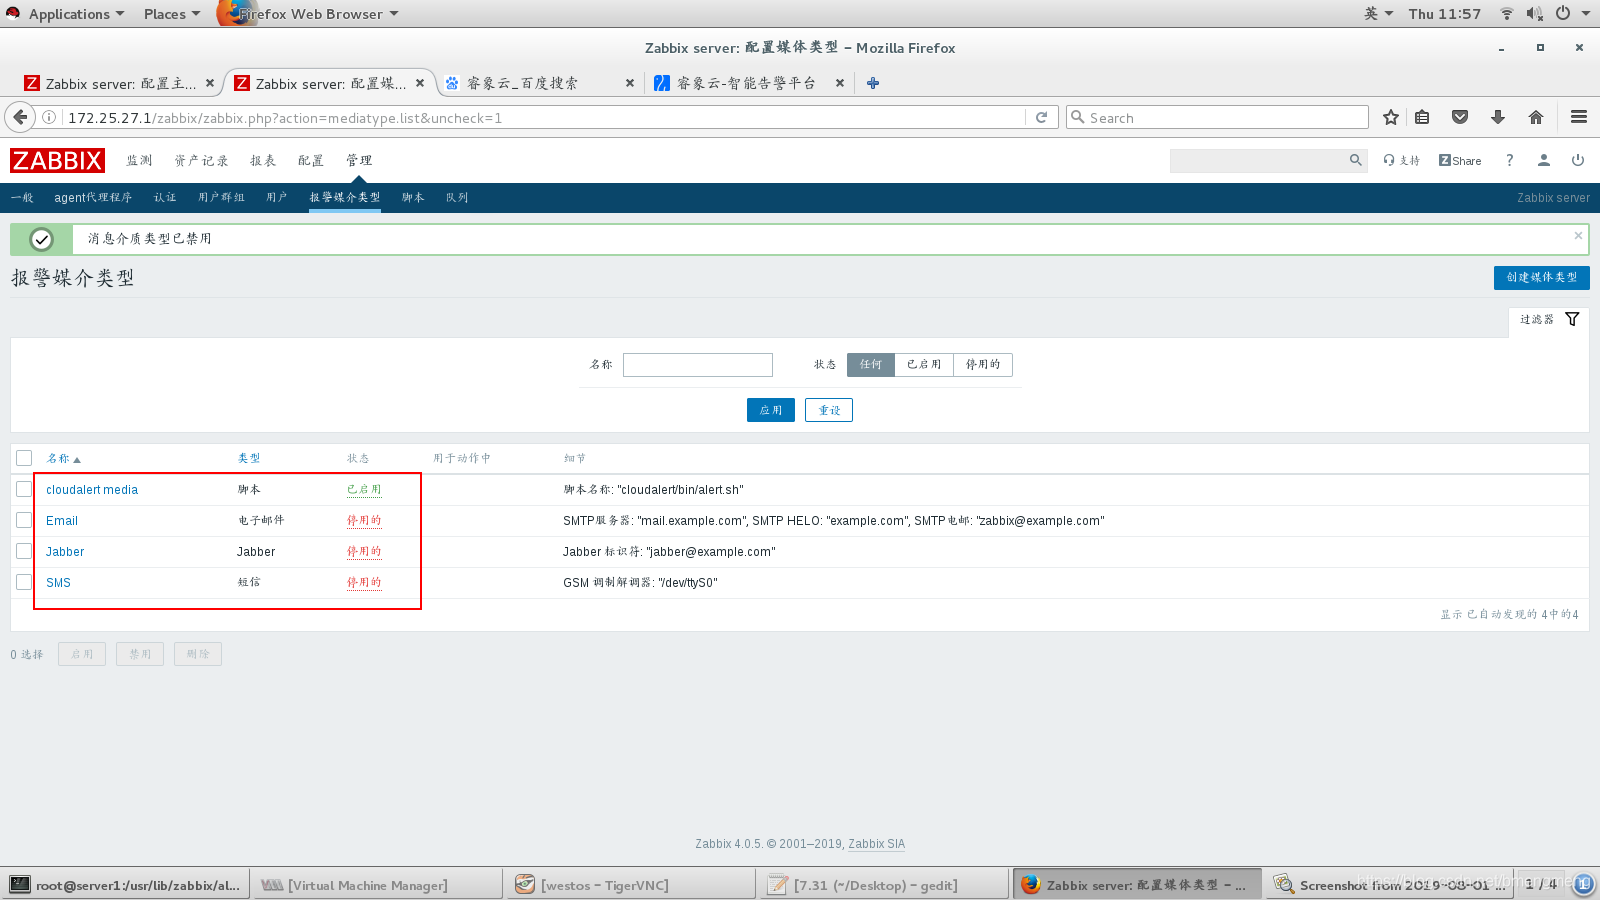1600x900 pixels.
Task: Toggle Email status 停用的 link
Action: pos(364,521)
